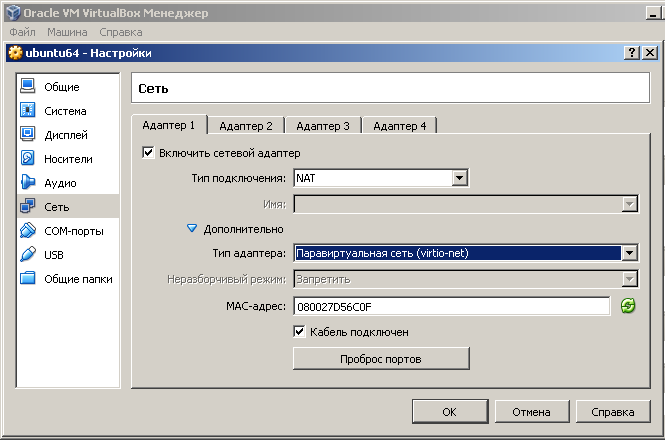The height and width of the screenshot is (440, 665).
Task: Click the question mark help button in title bar
Action: [x=631, y=53]
